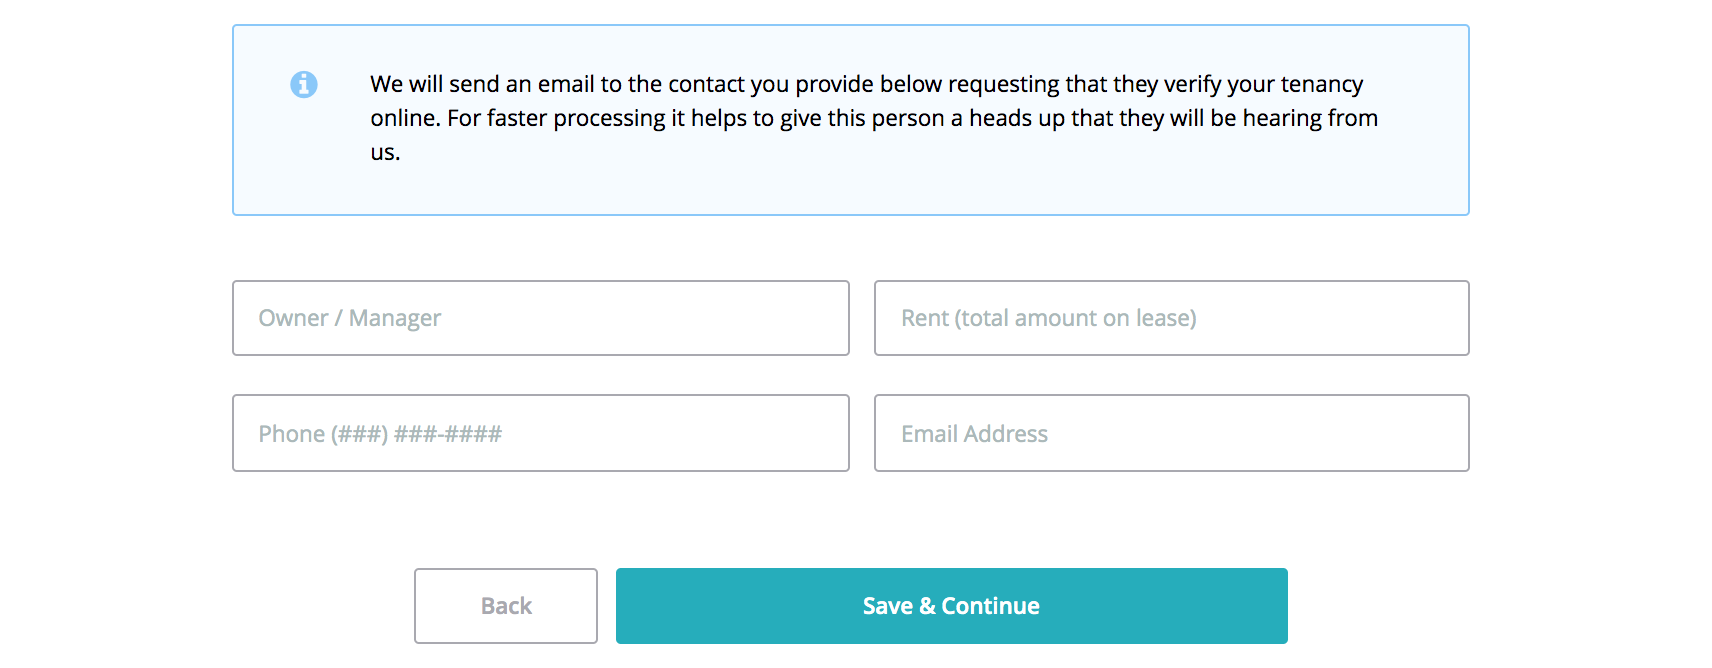This screenshot has height=668, width=1712.
Task: Select the Phone number input field
Action: click(540, 433)
